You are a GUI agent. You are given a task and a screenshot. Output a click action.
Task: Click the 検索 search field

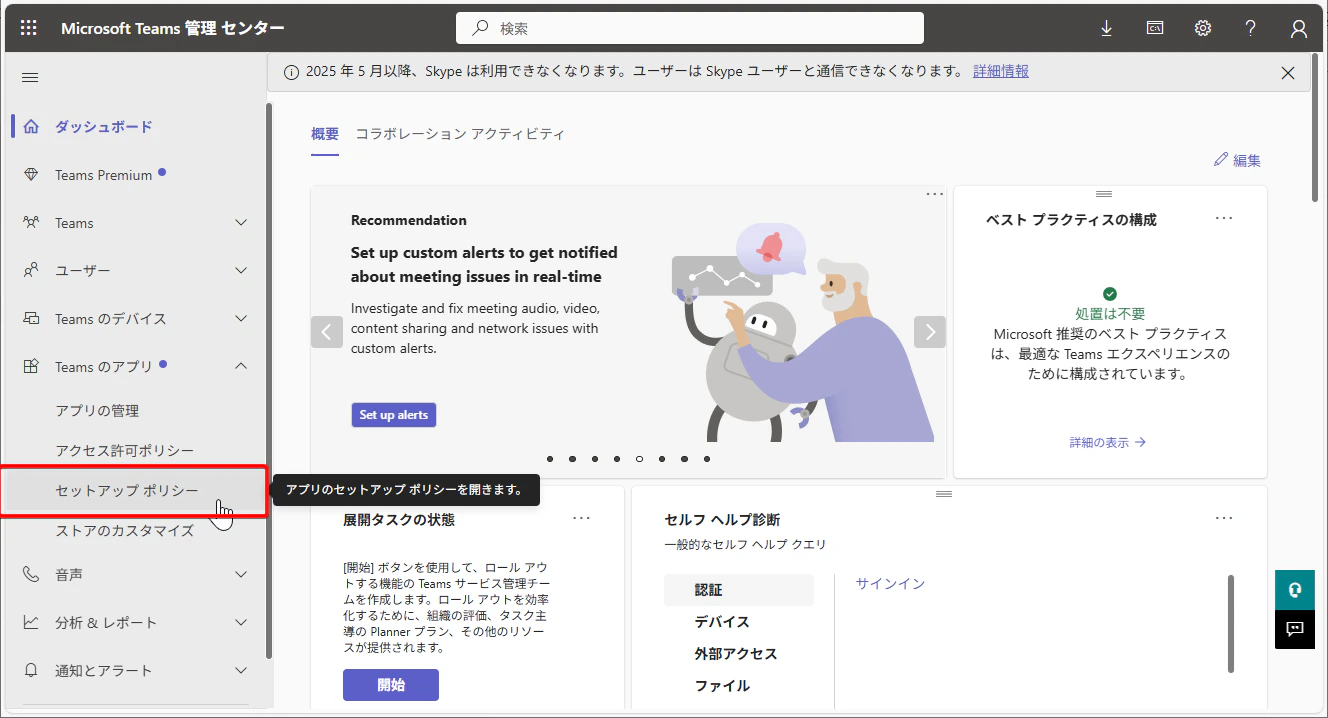click(690, 29)
